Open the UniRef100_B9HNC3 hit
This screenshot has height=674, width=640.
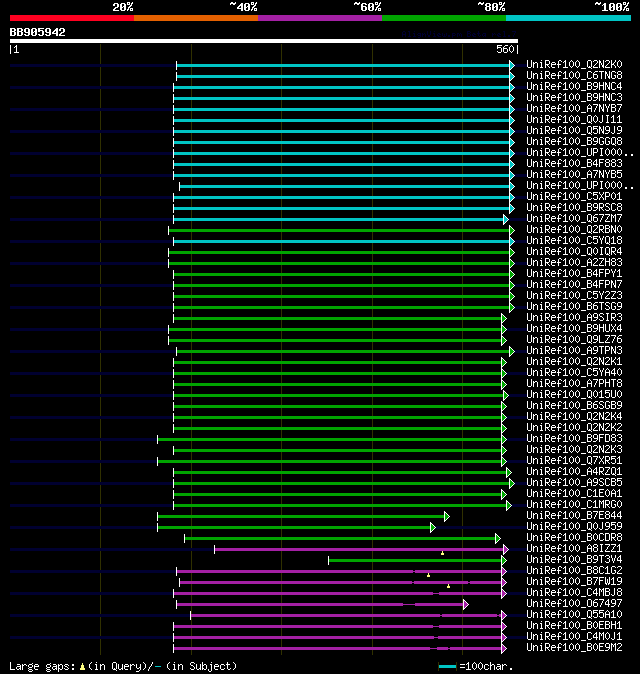tap(574, 98)
